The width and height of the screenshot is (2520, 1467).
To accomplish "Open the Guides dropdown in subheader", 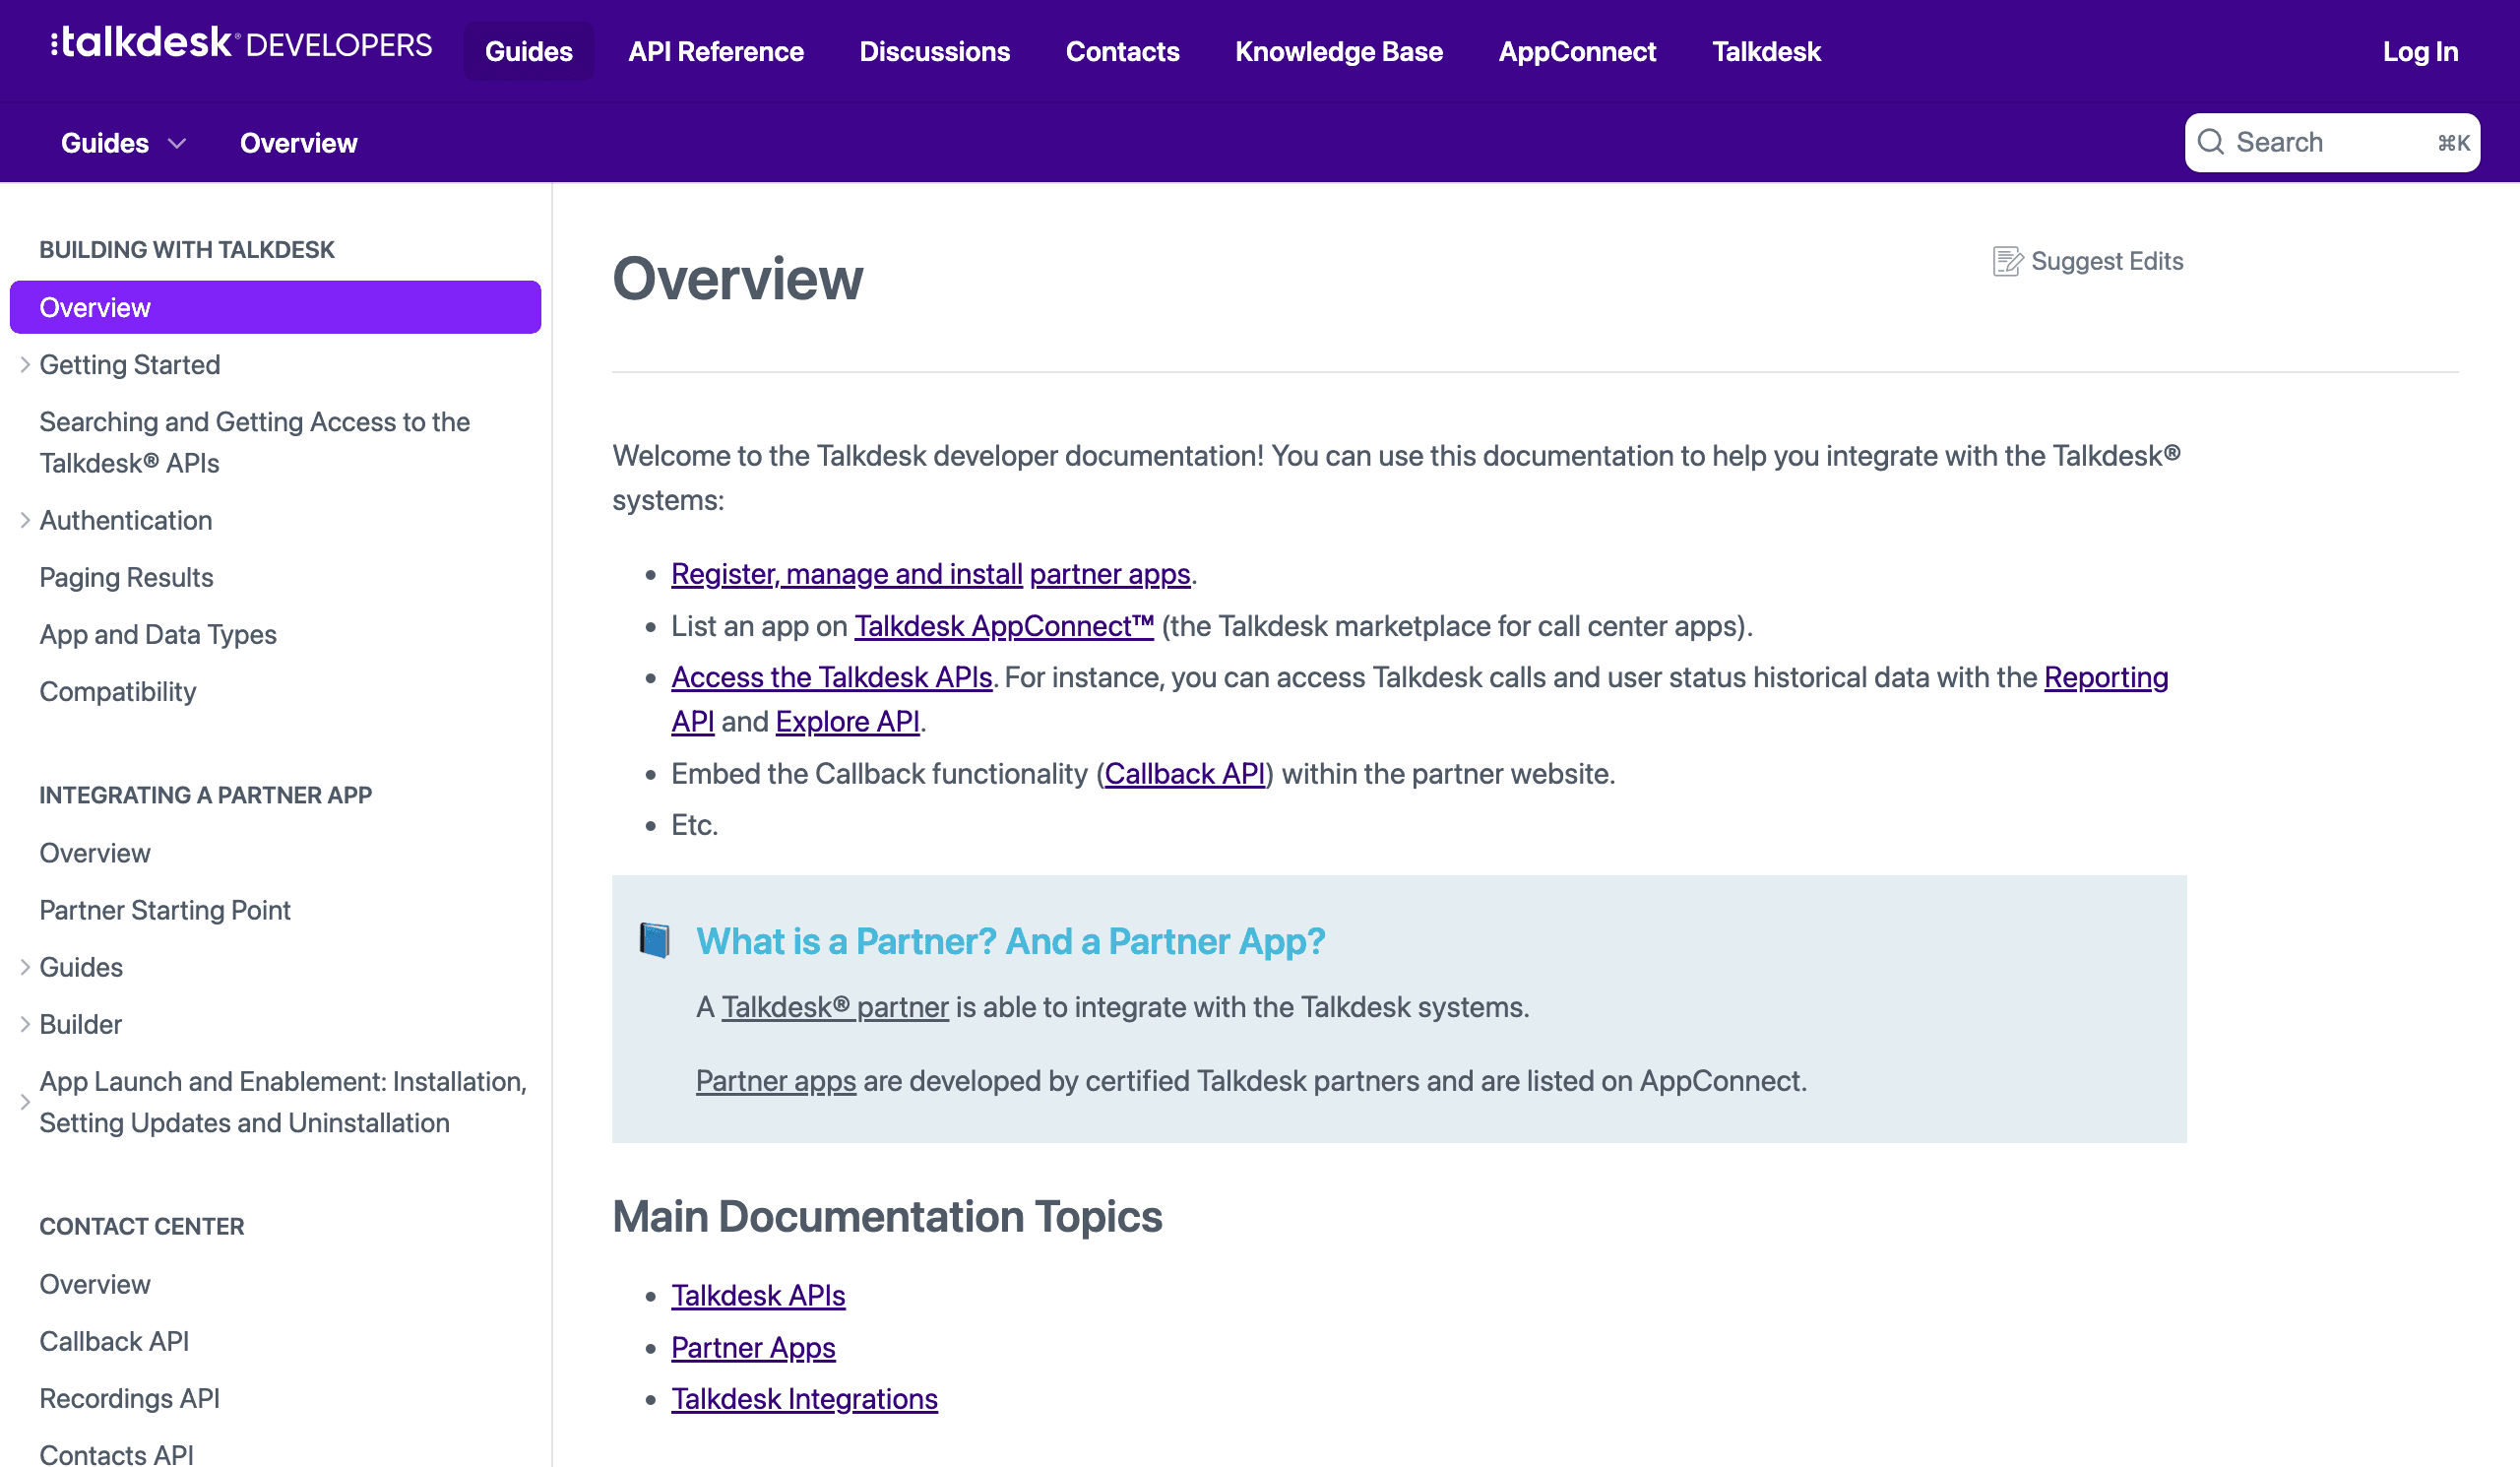I will coord(124,143).
